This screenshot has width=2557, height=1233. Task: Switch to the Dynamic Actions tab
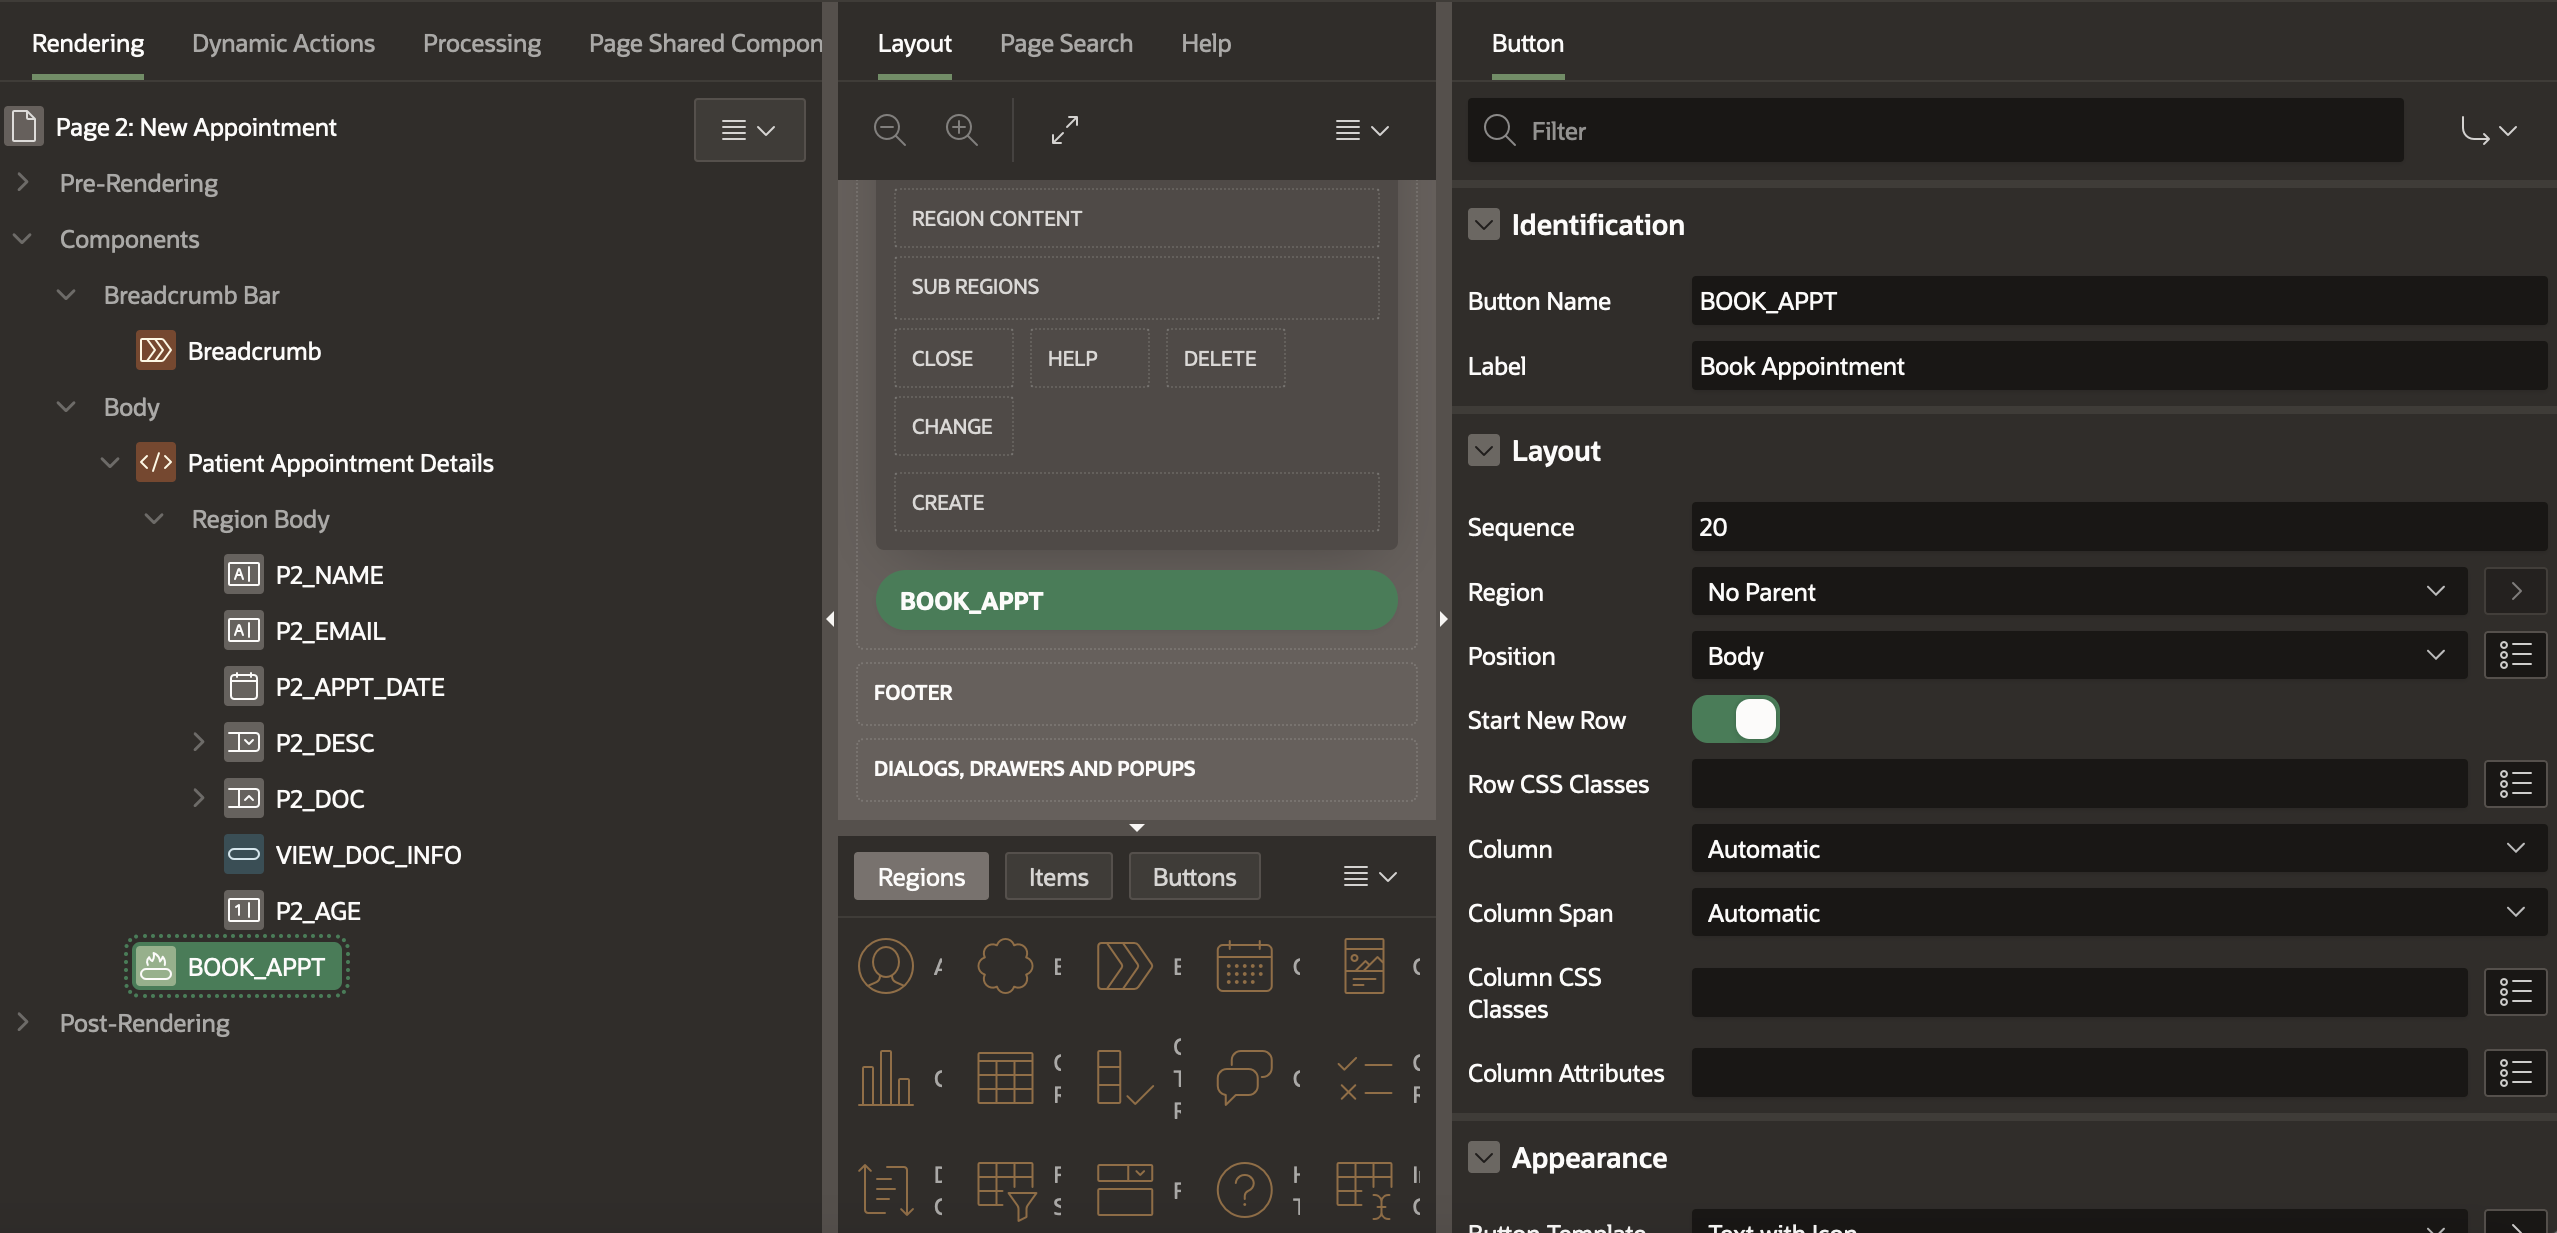[x=283, y=44]
